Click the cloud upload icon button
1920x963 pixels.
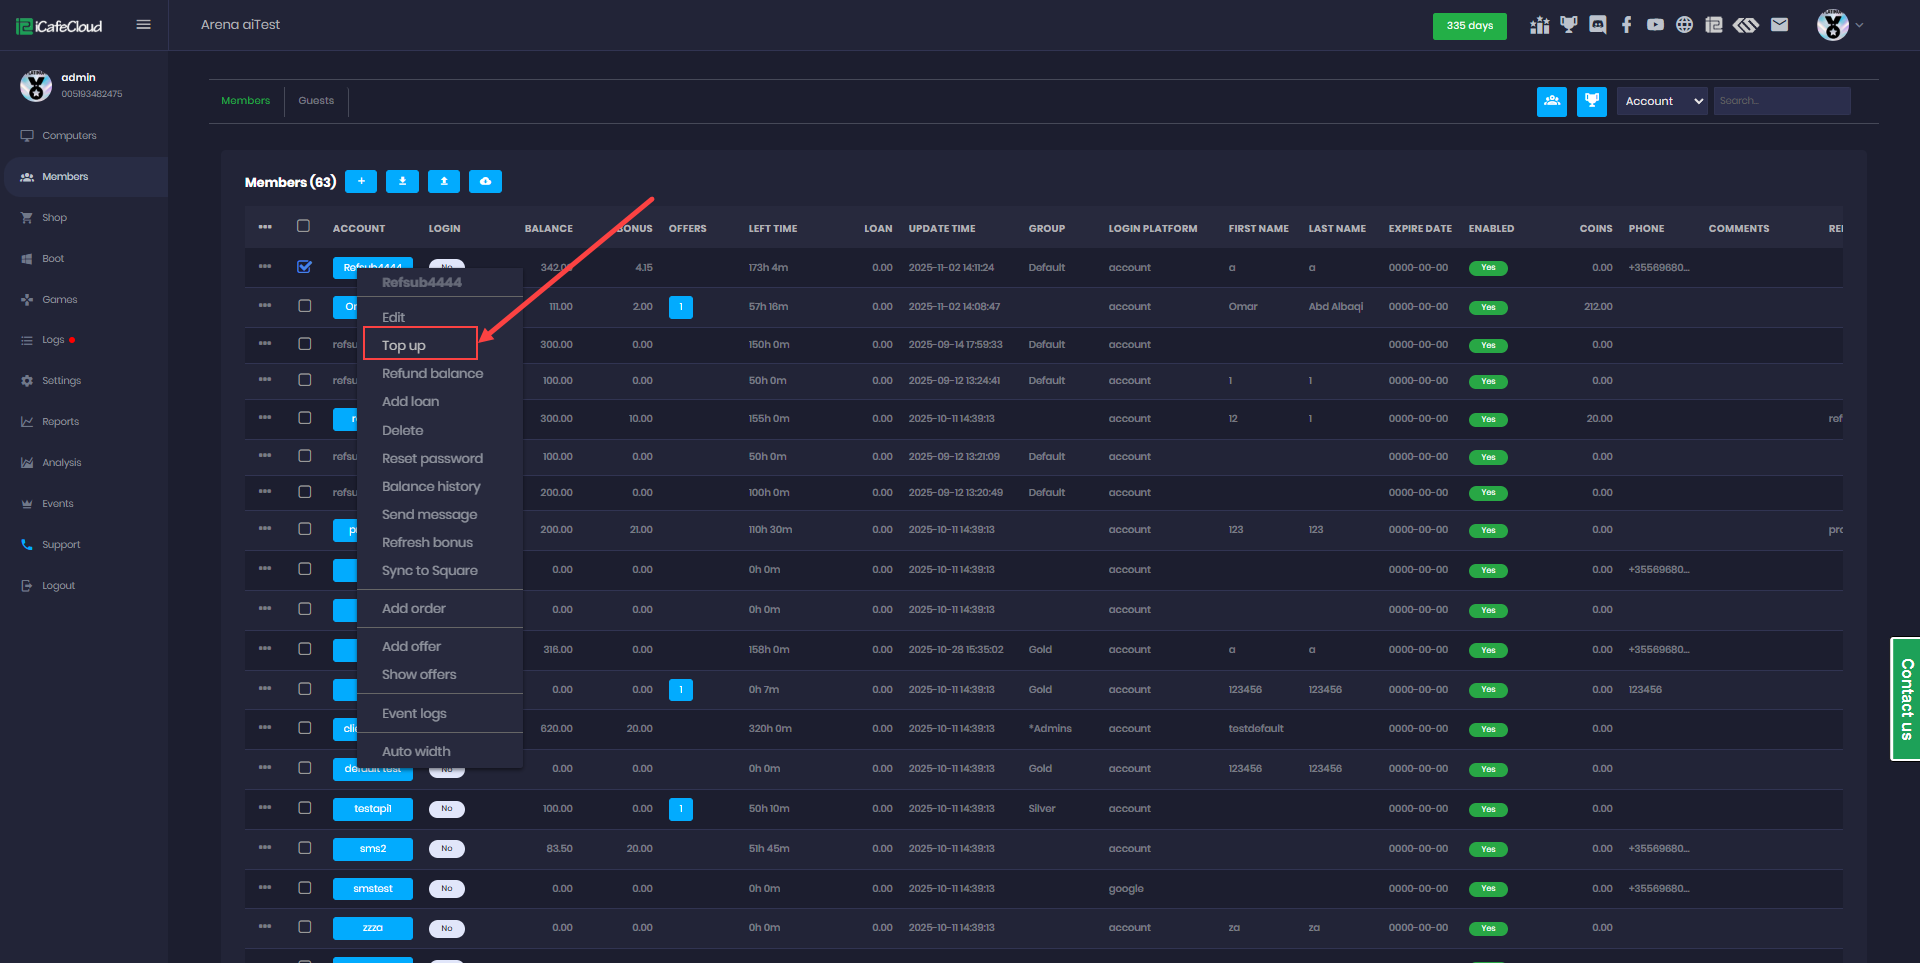pyautogui.click(x=485, y=181)
